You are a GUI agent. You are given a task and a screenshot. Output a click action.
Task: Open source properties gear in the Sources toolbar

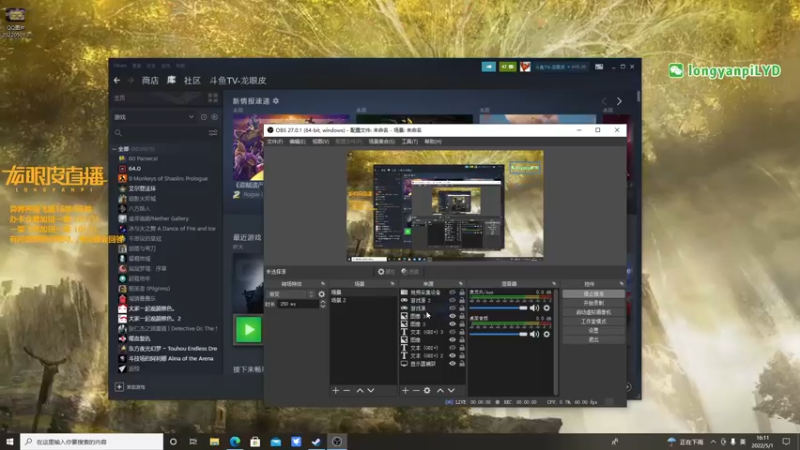[427, 390]
